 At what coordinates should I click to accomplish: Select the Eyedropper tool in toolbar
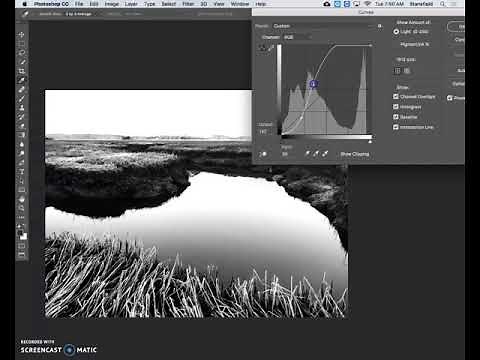[x=22, y=80]
